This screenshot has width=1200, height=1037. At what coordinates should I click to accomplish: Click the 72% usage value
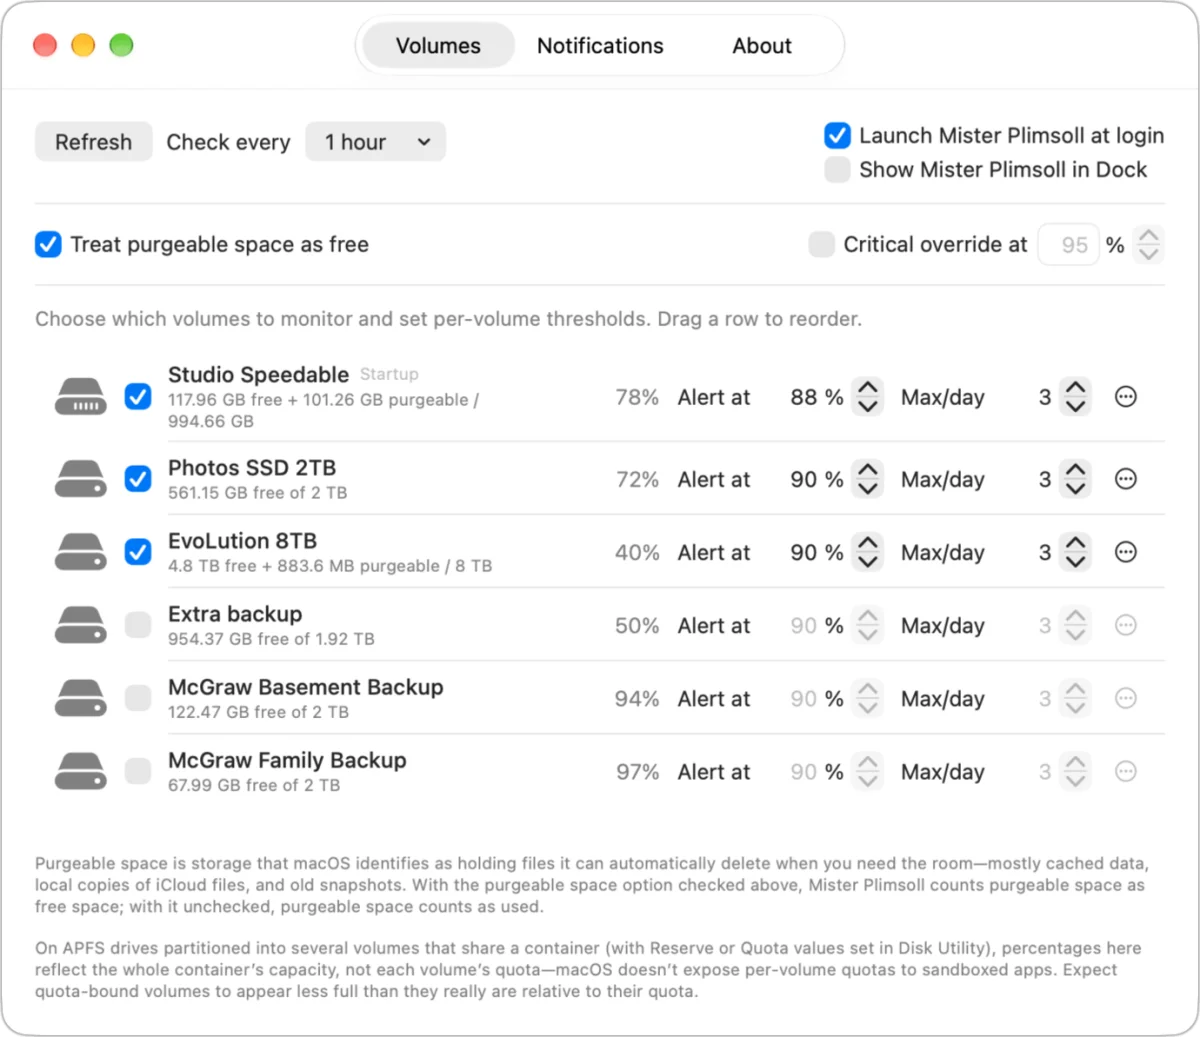pos(637,479)
